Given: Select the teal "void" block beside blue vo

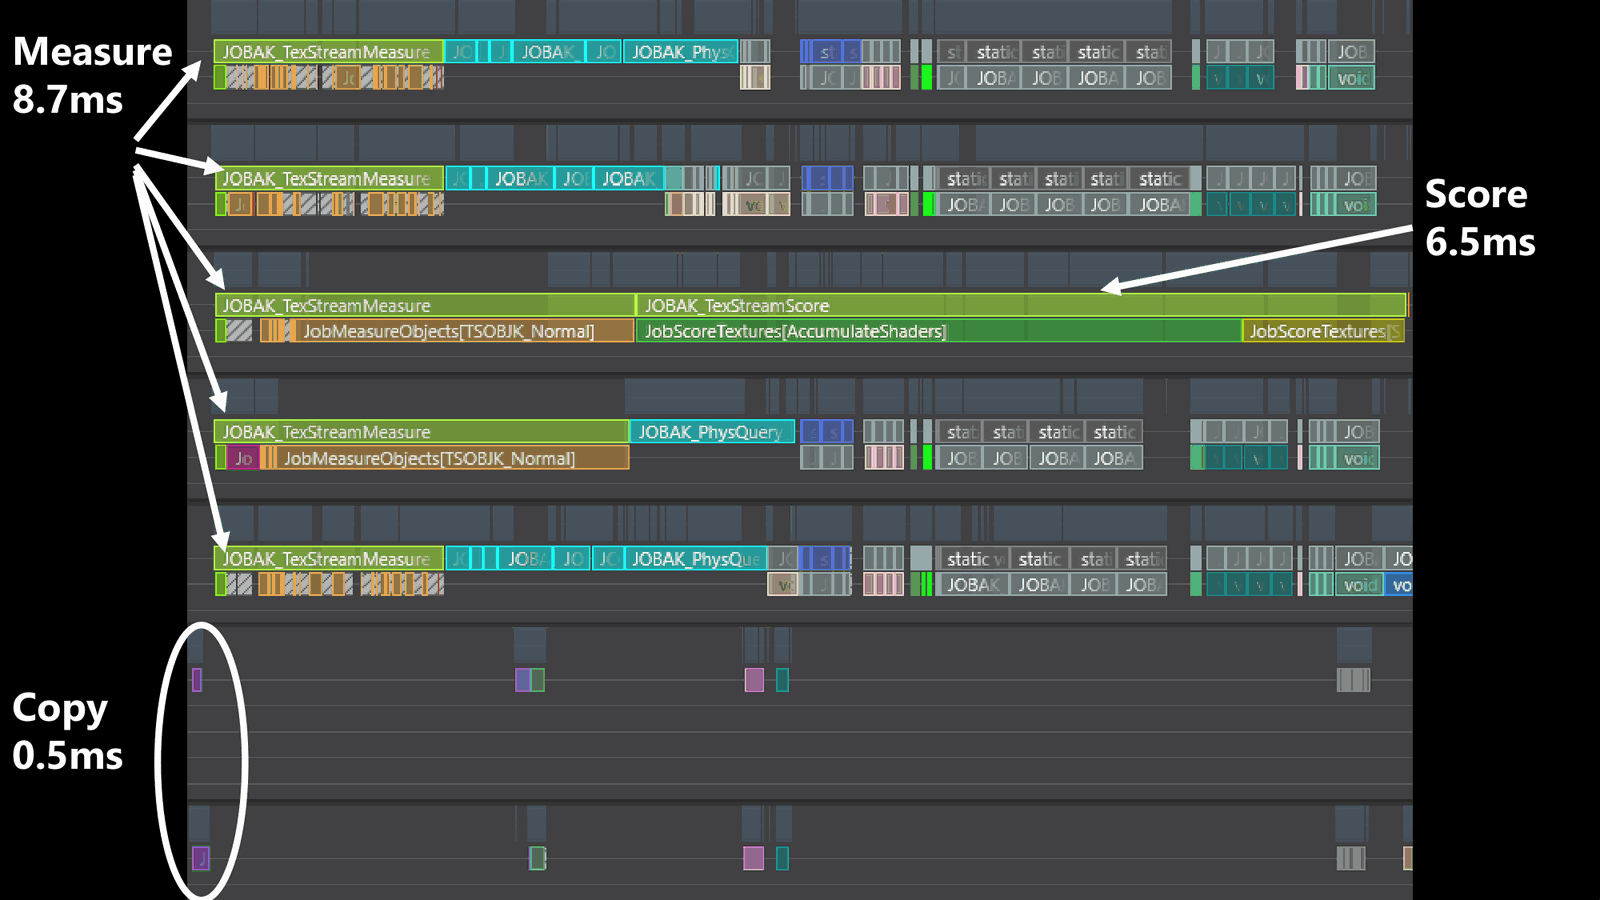Looking at the screenshot, I should coord(1360,585).
